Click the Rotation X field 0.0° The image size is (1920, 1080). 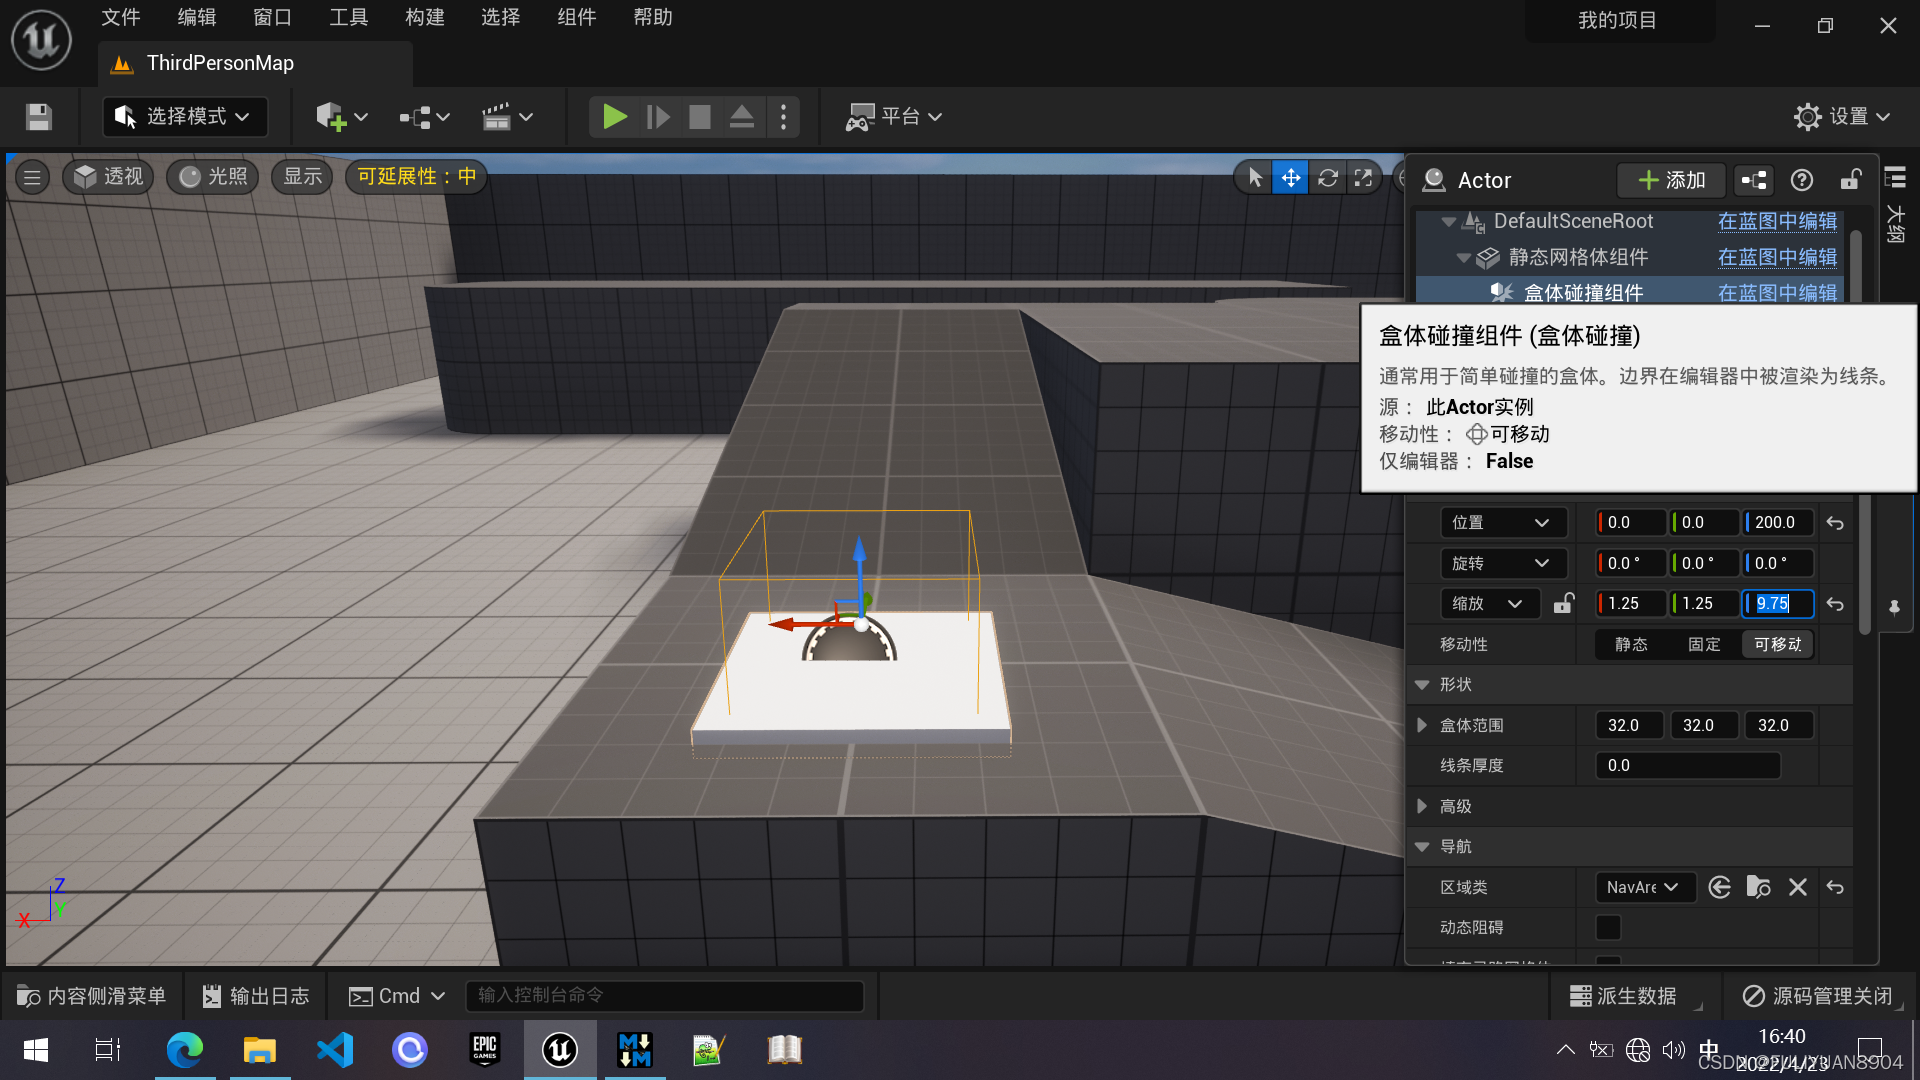click(1631, 564)
